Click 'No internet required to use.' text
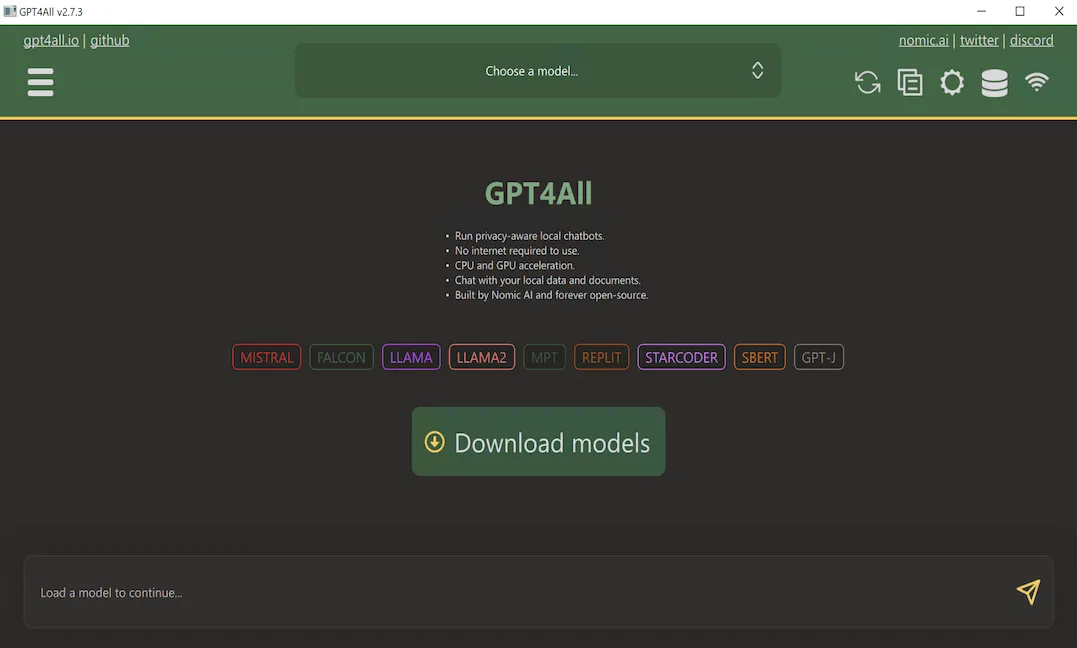This screenshot has height=648, width=1077. tap(517, 251)
